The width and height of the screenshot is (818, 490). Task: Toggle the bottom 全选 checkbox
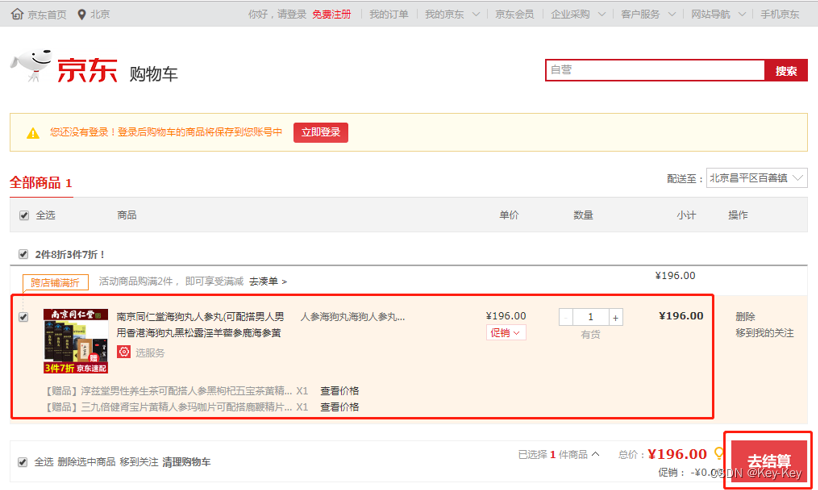(x=22, y=462)
